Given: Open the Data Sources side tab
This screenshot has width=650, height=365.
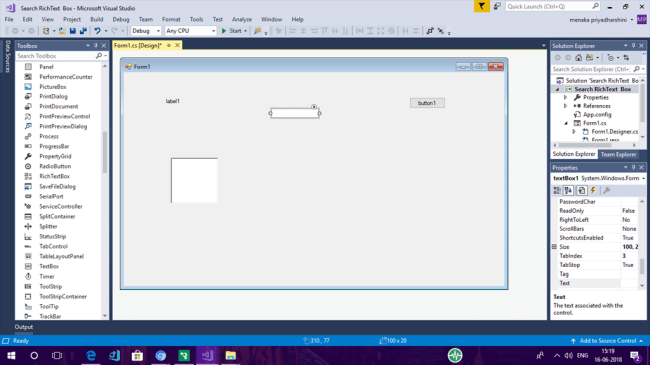Looking at the screenshot, I should click(7, 57).
